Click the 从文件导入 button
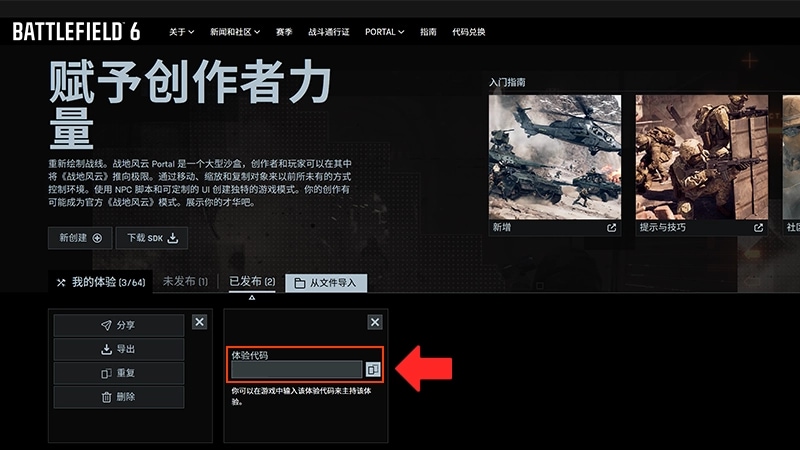 click(326, 283)
